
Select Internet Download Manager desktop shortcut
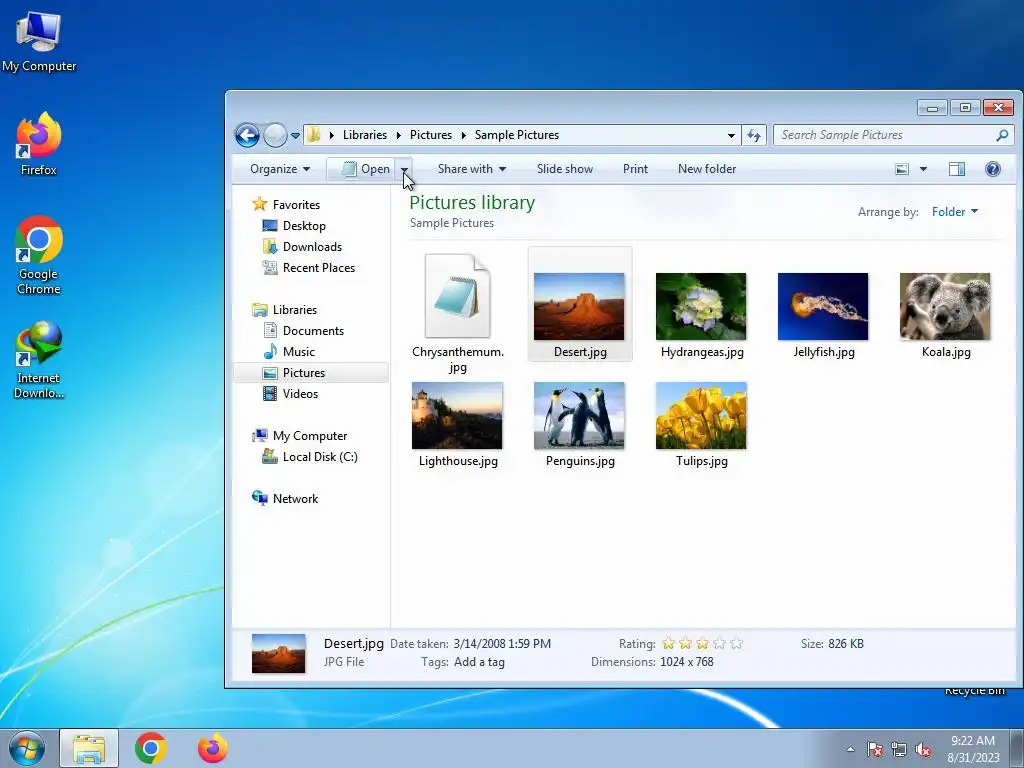(39, 360)
